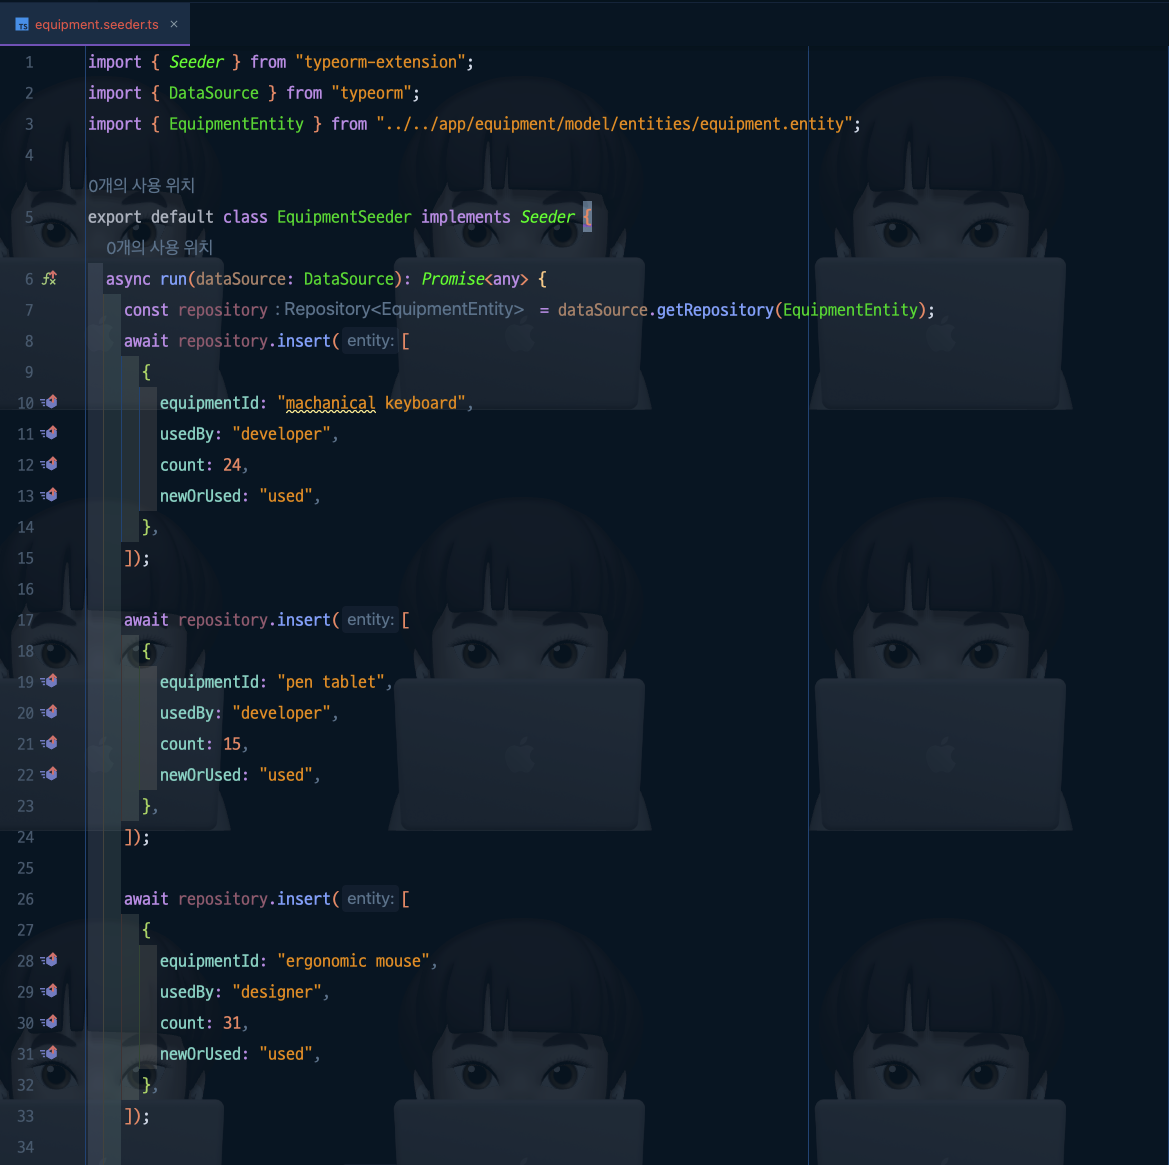Click the highlighted opening brace after Seeder on line 5

pyautogui.click(x=587, y=217)
